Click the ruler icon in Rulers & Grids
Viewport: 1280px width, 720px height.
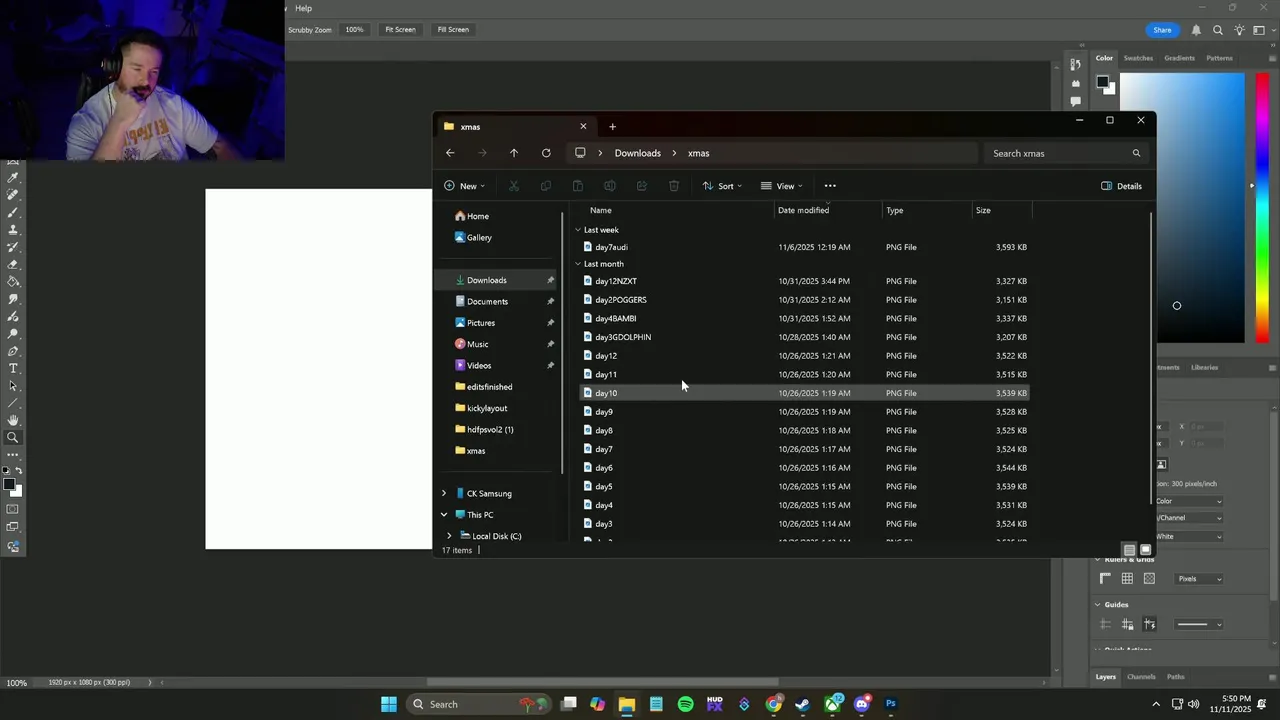tap(1105, 579)
